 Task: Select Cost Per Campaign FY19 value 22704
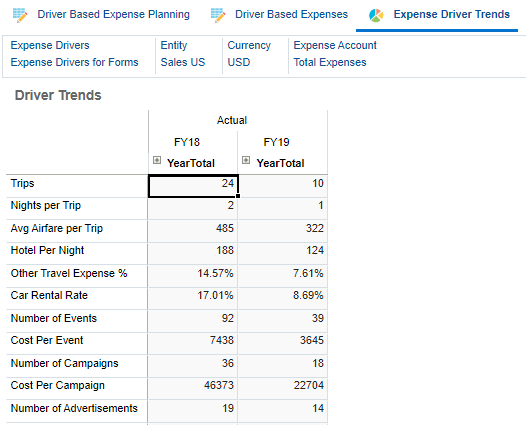click(283, 388)
